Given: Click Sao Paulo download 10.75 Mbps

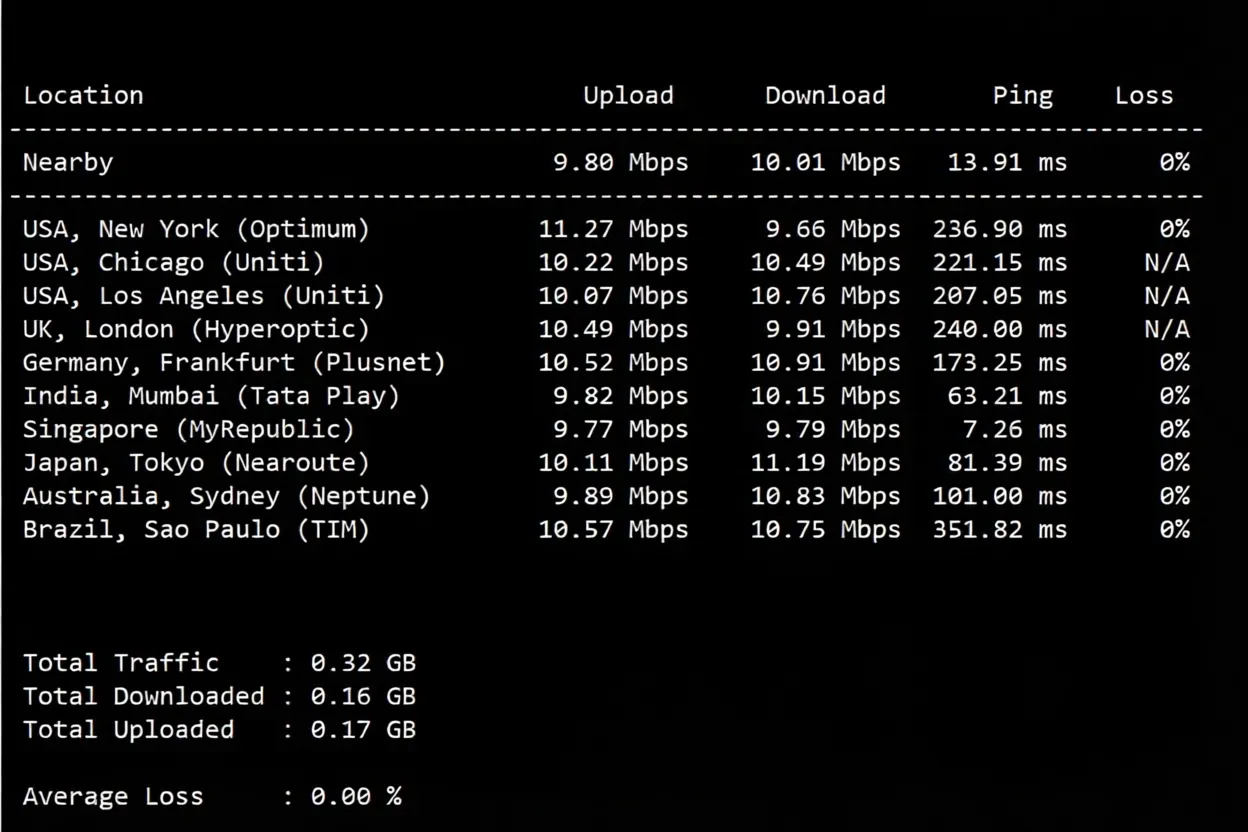Looking at the screenshot, I should click(825, 530).
